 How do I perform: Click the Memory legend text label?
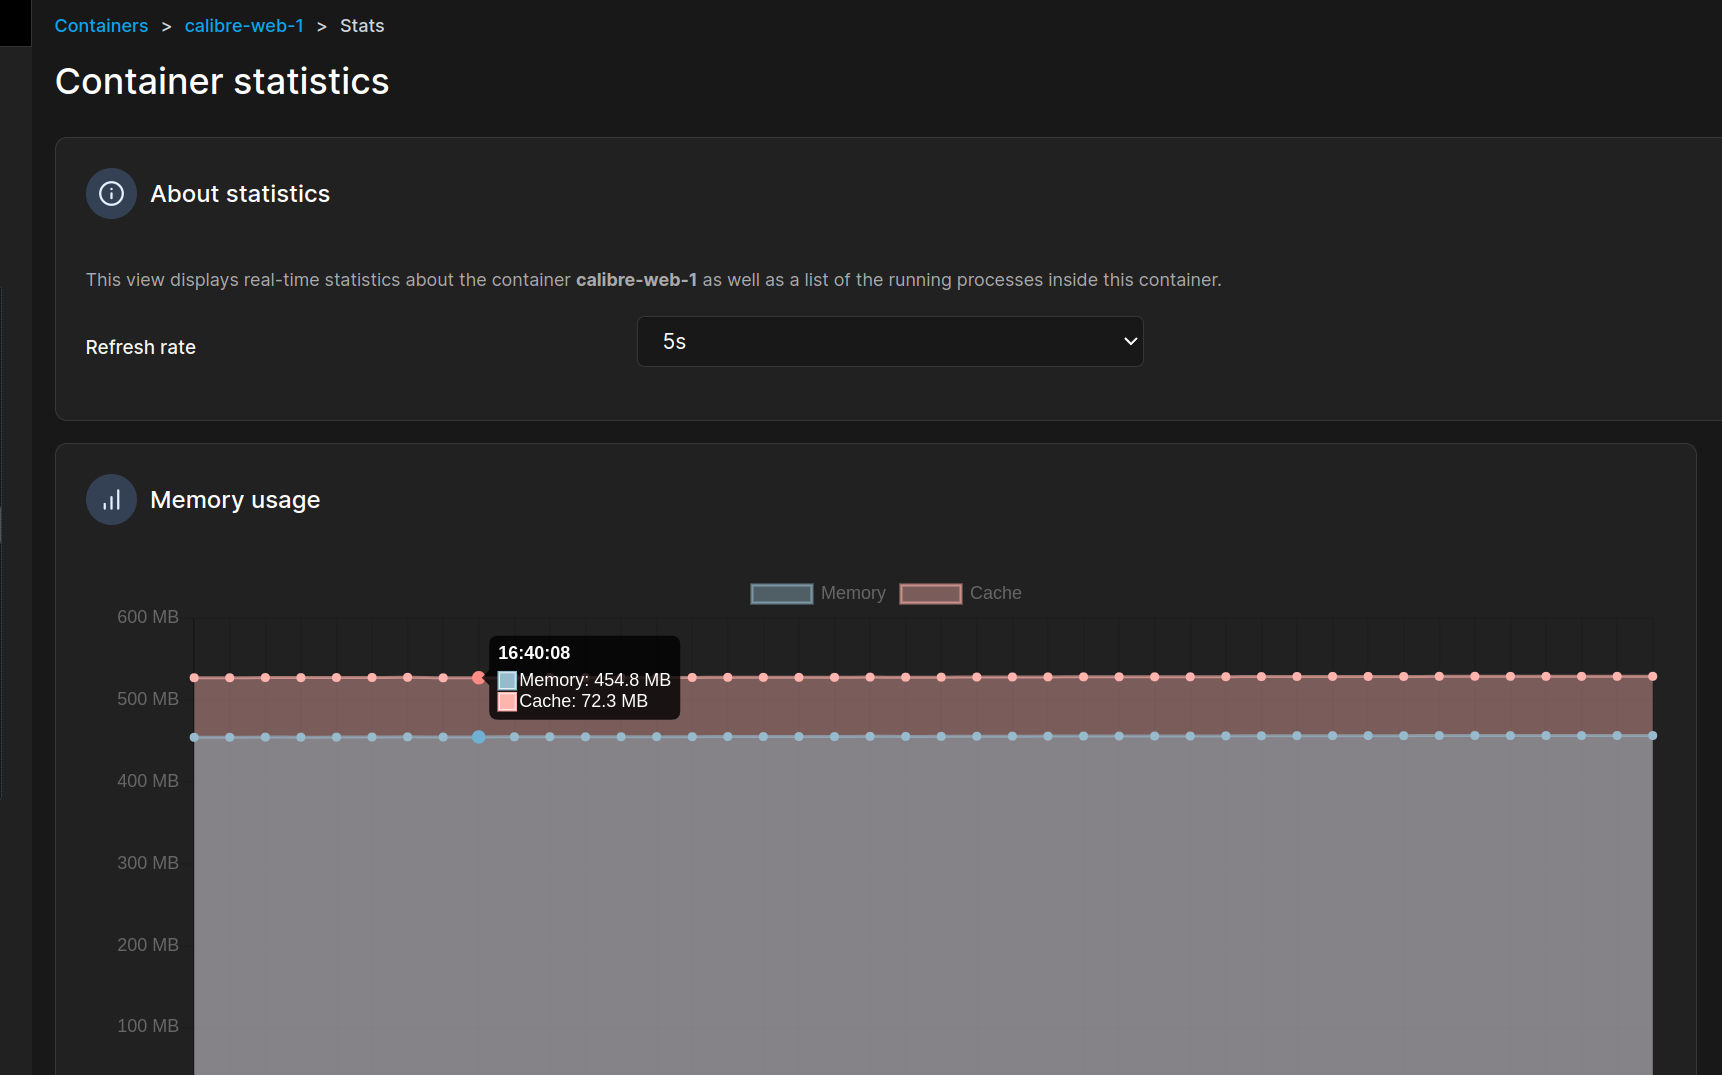(x=853, y=593)
